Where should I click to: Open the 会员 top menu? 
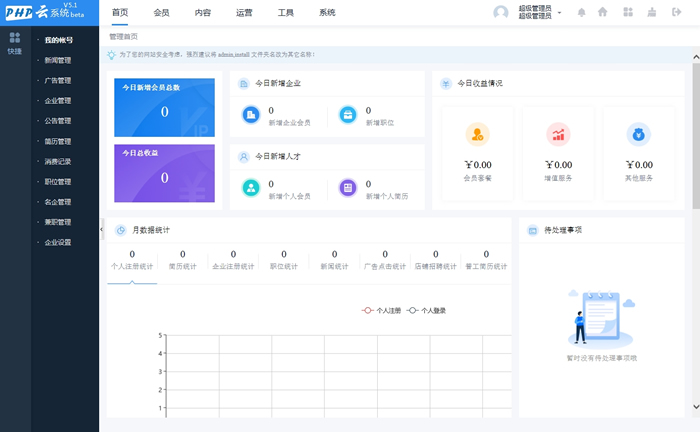(161, 12)
